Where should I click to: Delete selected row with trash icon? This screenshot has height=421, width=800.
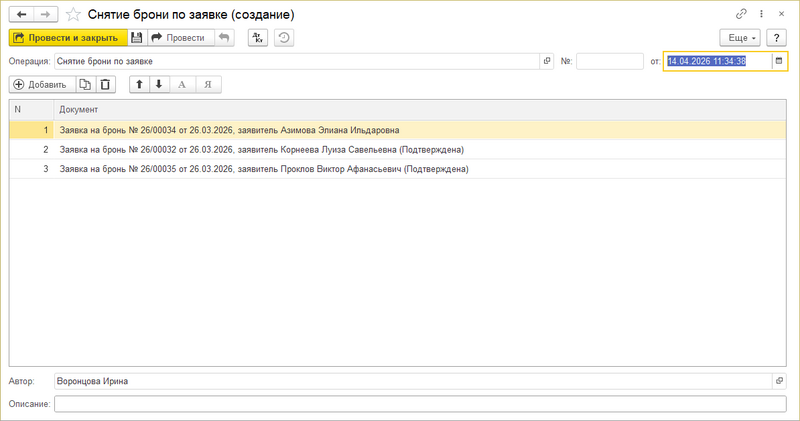(105, 84)
